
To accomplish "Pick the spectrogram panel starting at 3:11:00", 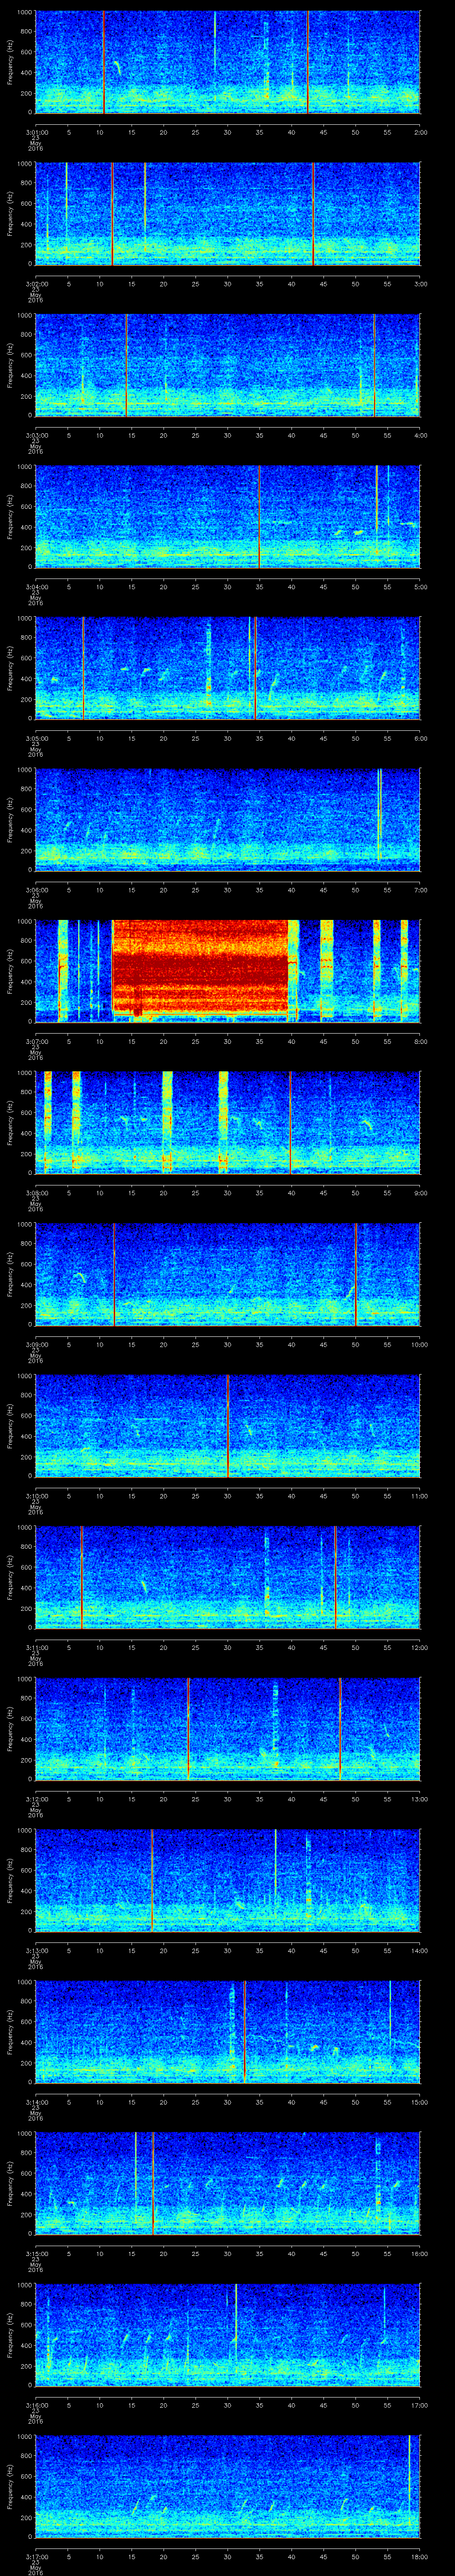I will (x=228, y=1577).
